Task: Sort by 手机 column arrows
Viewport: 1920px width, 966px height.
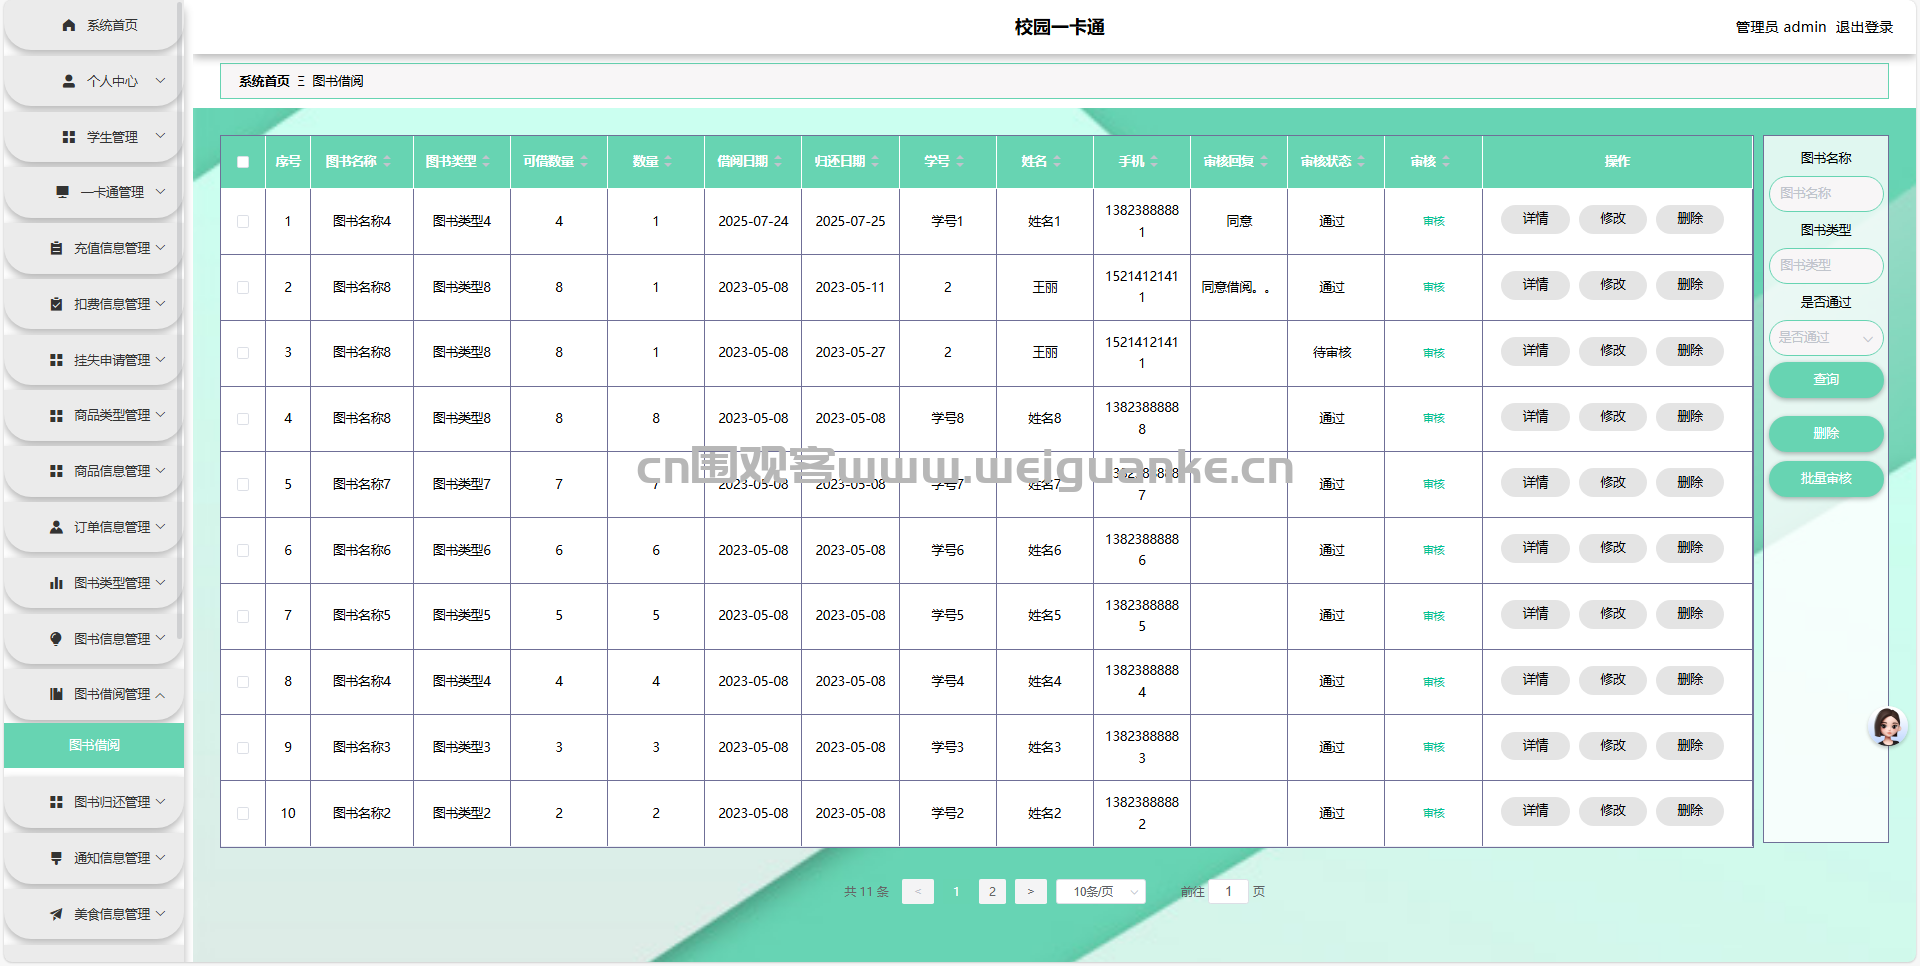Action: [x=1154, y=161]
